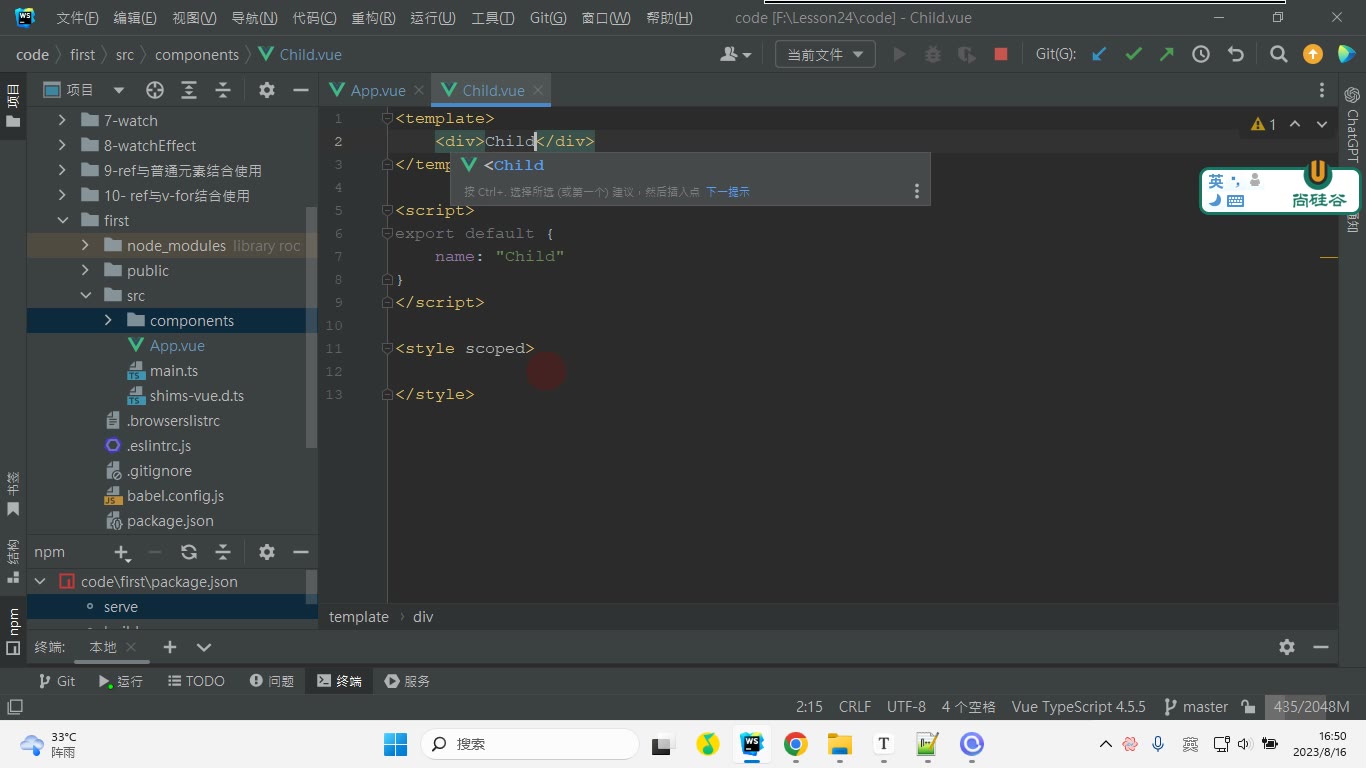Image resolution: width=1366 pixels, height=768 pixels.
Task: Toggle the 结构 structure tool window stripe
Action: tap(13, 562)
